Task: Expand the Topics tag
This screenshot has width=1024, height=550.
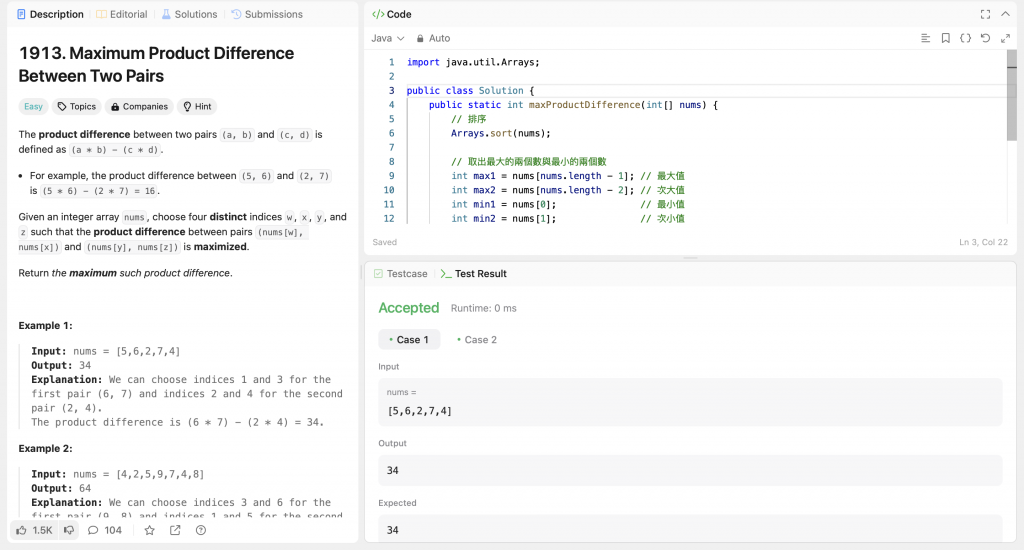Action: [x=76, y=106]
